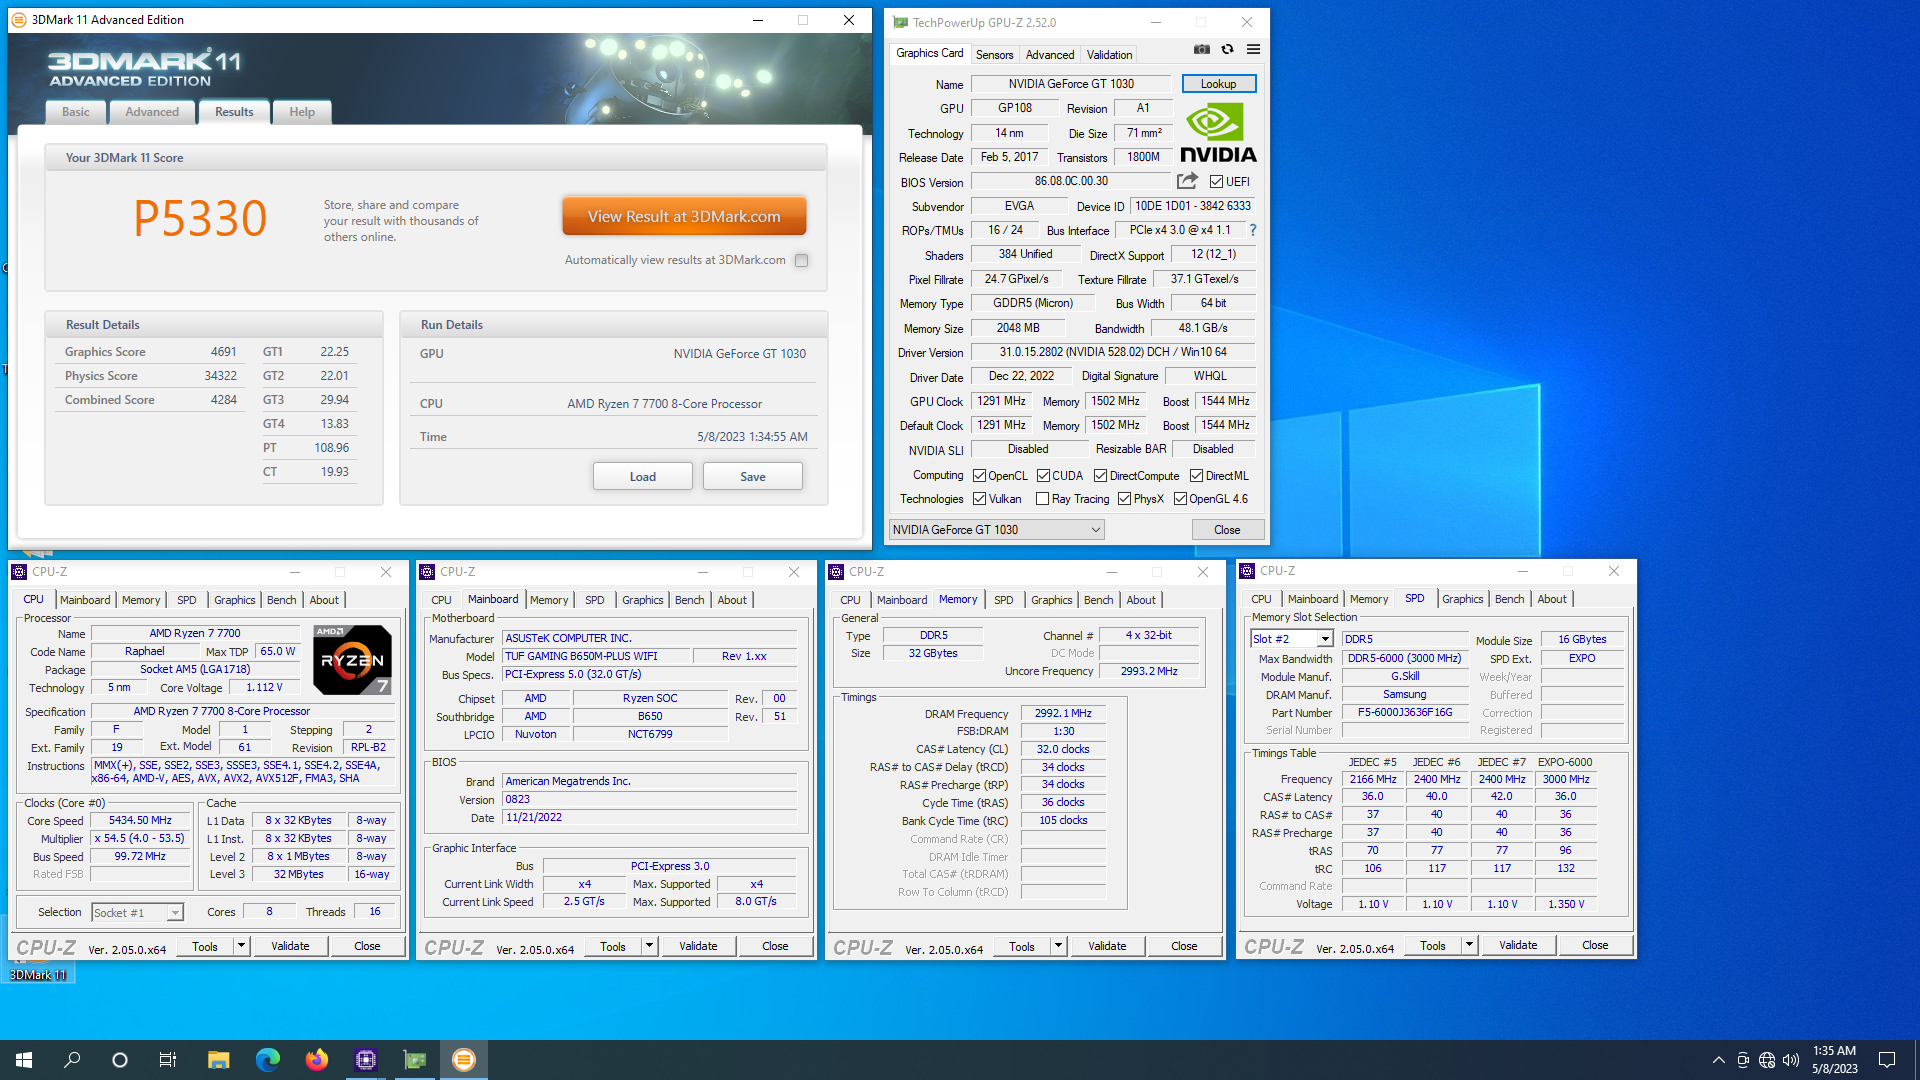Screen dimensions: 1920x1080
Task: Toggle the DirectML checkbox
Action: 1196,476
